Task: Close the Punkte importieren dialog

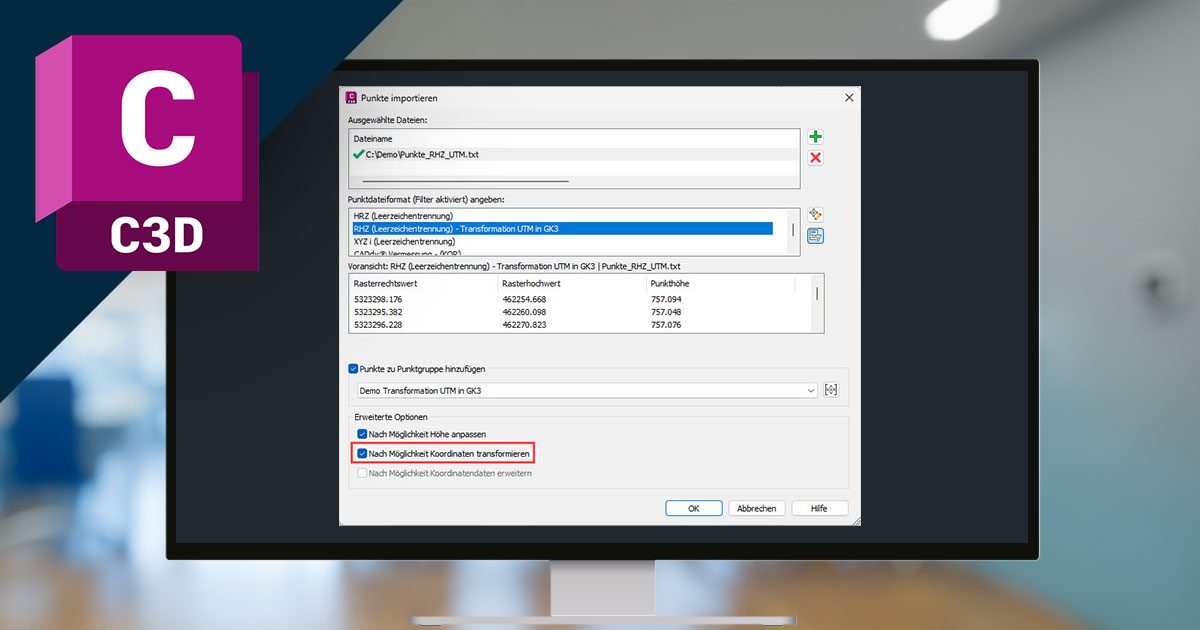Action: (849, 98)
